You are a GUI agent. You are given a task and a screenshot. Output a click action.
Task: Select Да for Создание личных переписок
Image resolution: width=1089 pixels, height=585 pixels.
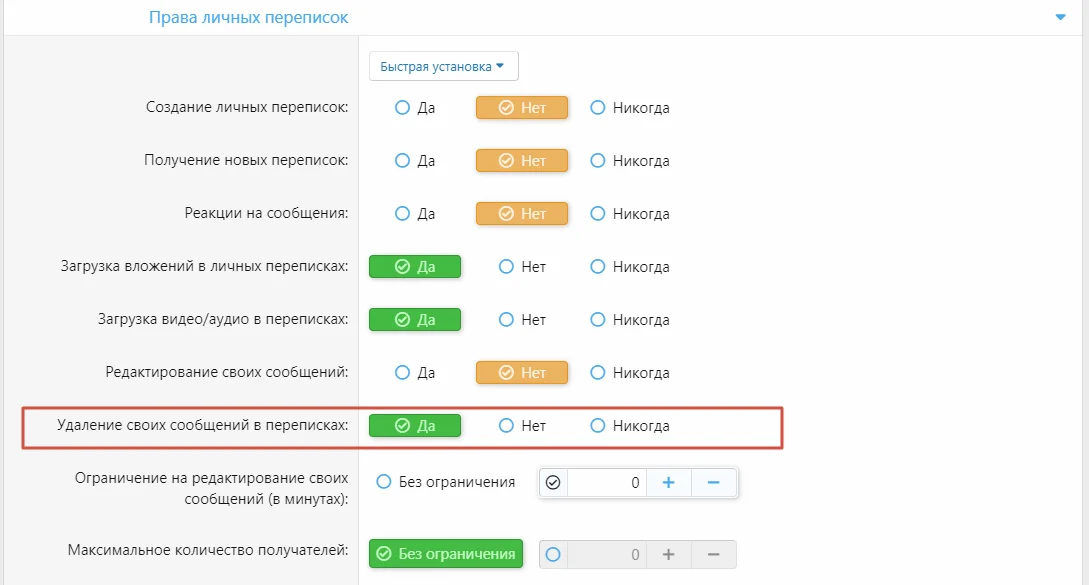tap(415, 108)
